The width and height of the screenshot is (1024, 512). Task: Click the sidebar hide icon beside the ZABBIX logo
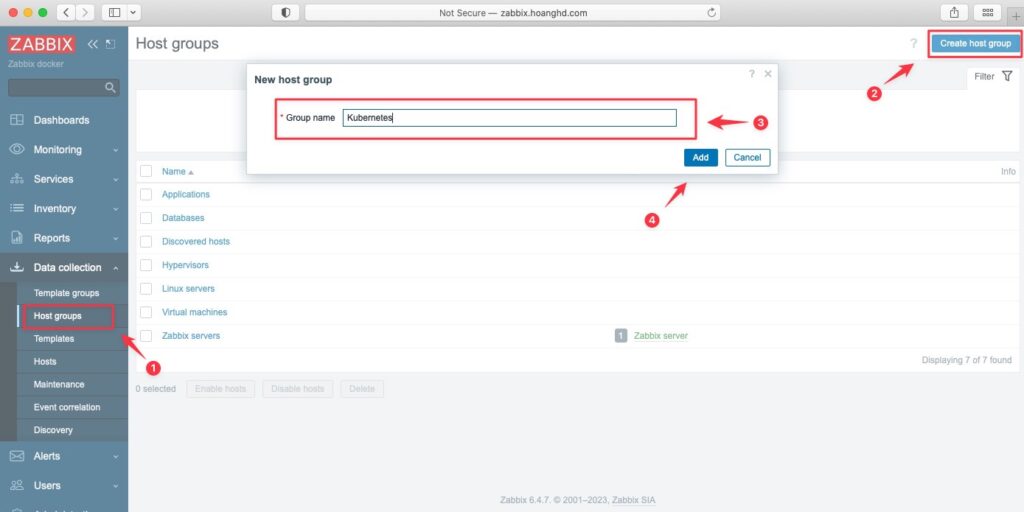[x=110, y=44]
